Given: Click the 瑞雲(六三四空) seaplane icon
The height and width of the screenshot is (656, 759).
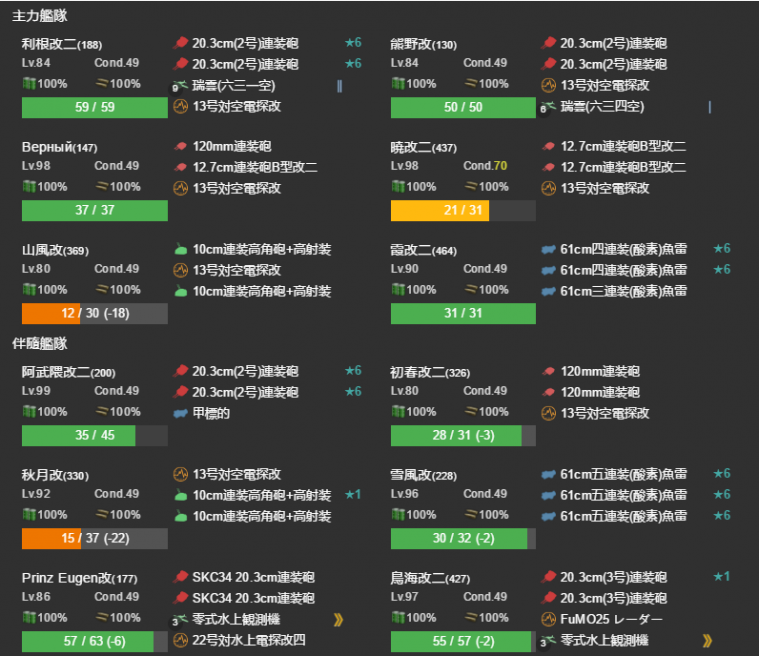Looking at the screenshot, I should 549,107.
